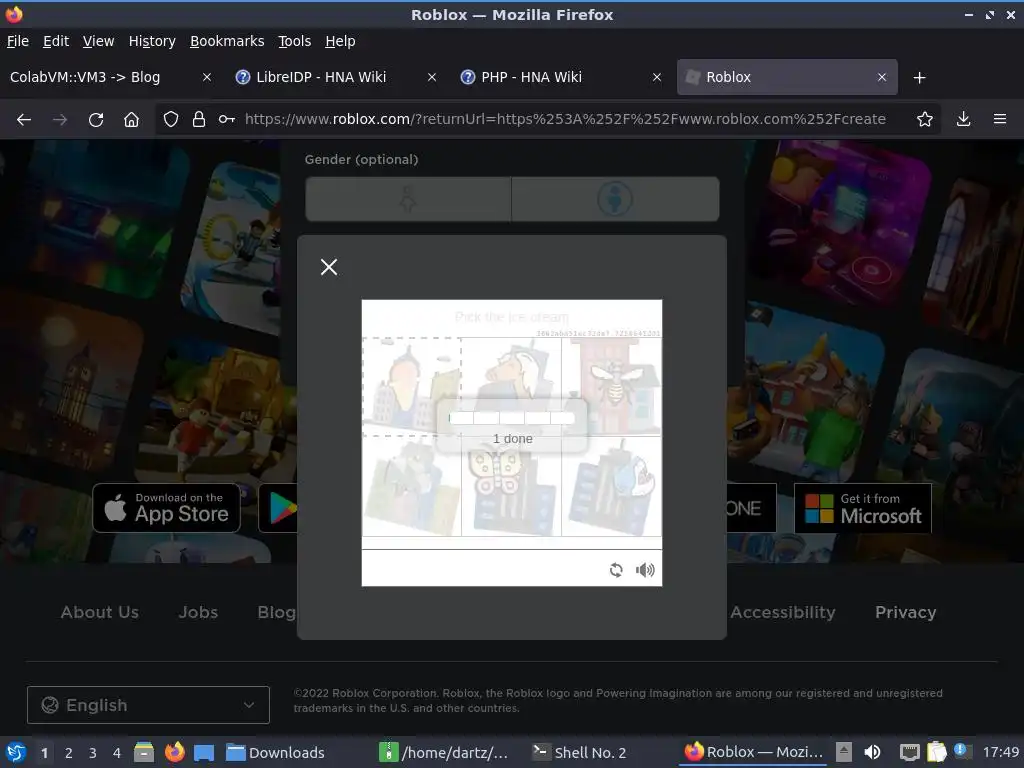The width and height of the screenshot is (1024, 768).
Task: Select the female gender option
Action: (x=408, y=199)
